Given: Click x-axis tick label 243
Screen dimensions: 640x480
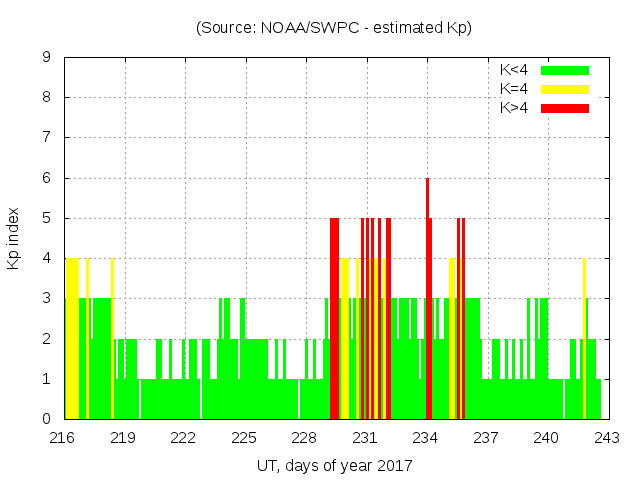Looking at the screenshot, I should (x=607, y=437).
